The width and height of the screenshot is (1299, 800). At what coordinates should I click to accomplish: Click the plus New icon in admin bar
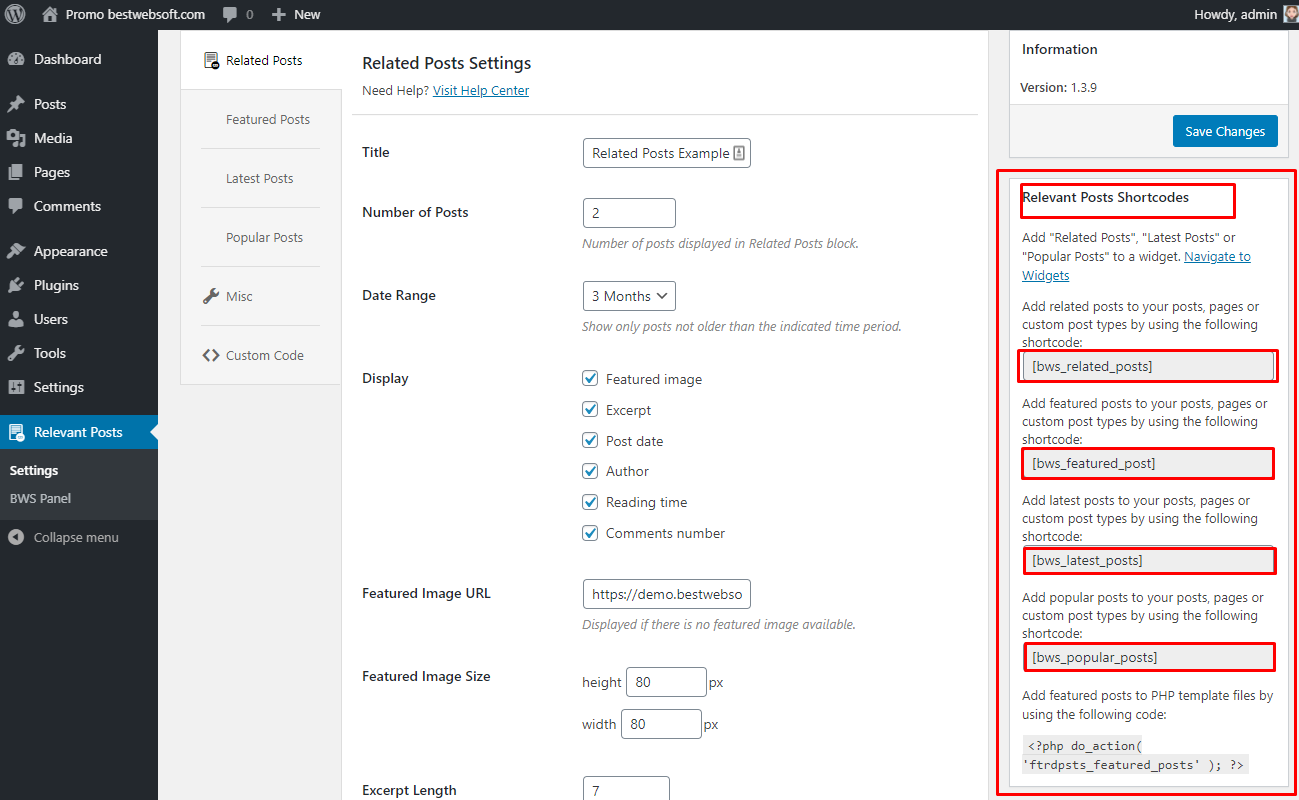pyautogui.click(x=279, y=14)
